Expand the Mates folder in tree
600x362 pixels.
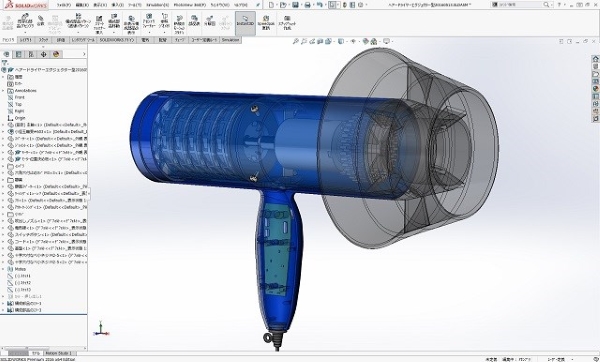tap(3, 269)
